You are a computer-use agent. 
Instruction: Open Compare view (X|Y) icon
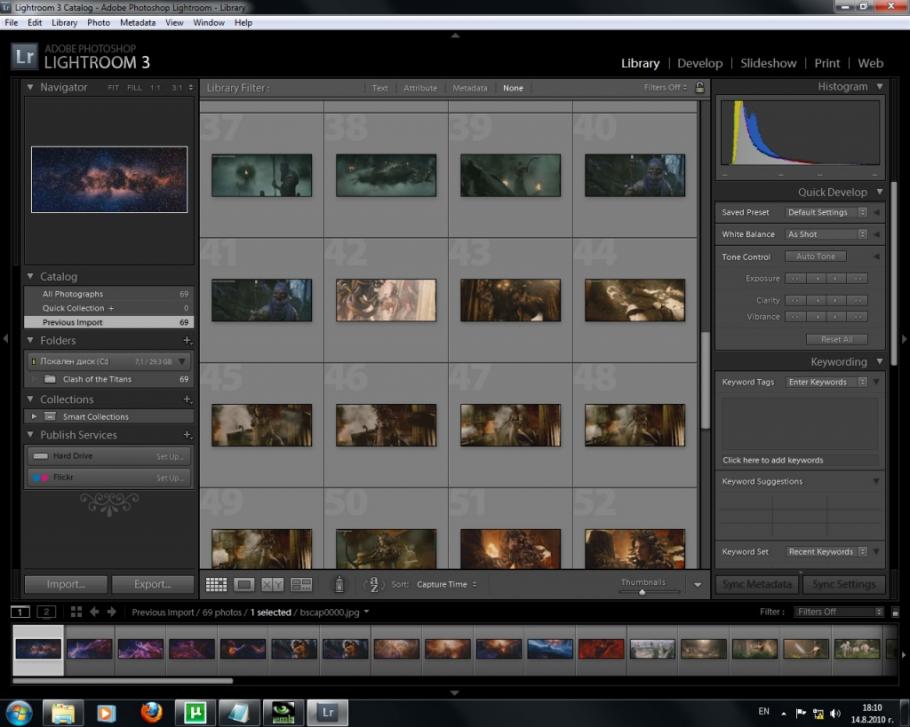point(272,585)
